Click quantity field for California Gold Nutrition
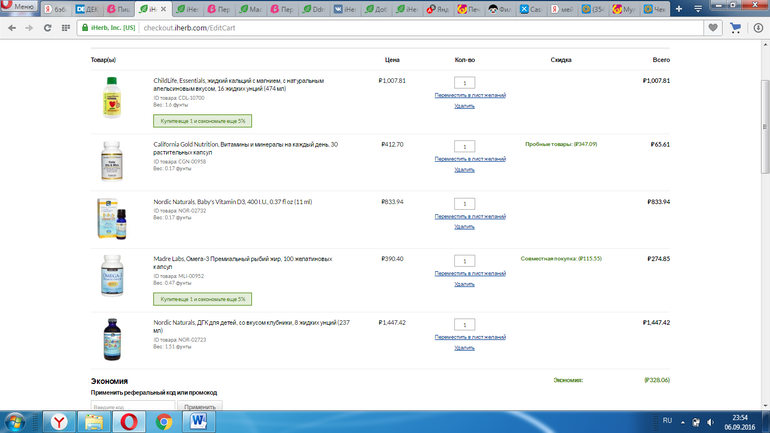Image resolution: width=770 pixels, height=433 pixels. [464, 147]
